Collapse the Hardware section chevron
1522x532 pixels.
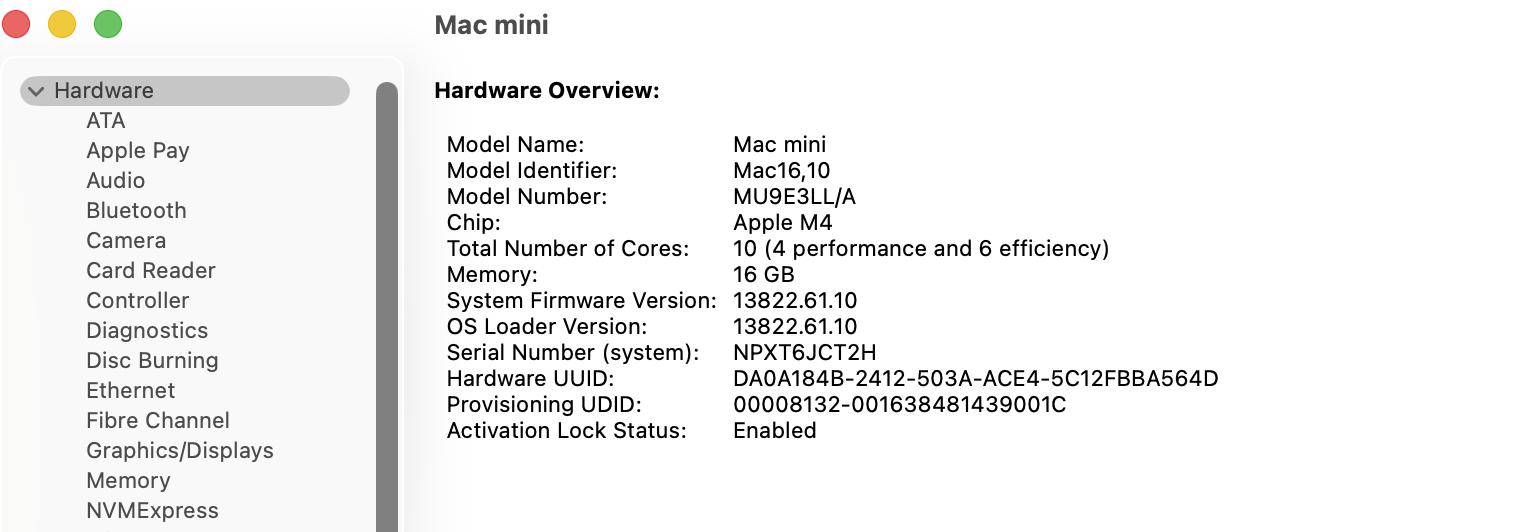[x=37, y=91]
